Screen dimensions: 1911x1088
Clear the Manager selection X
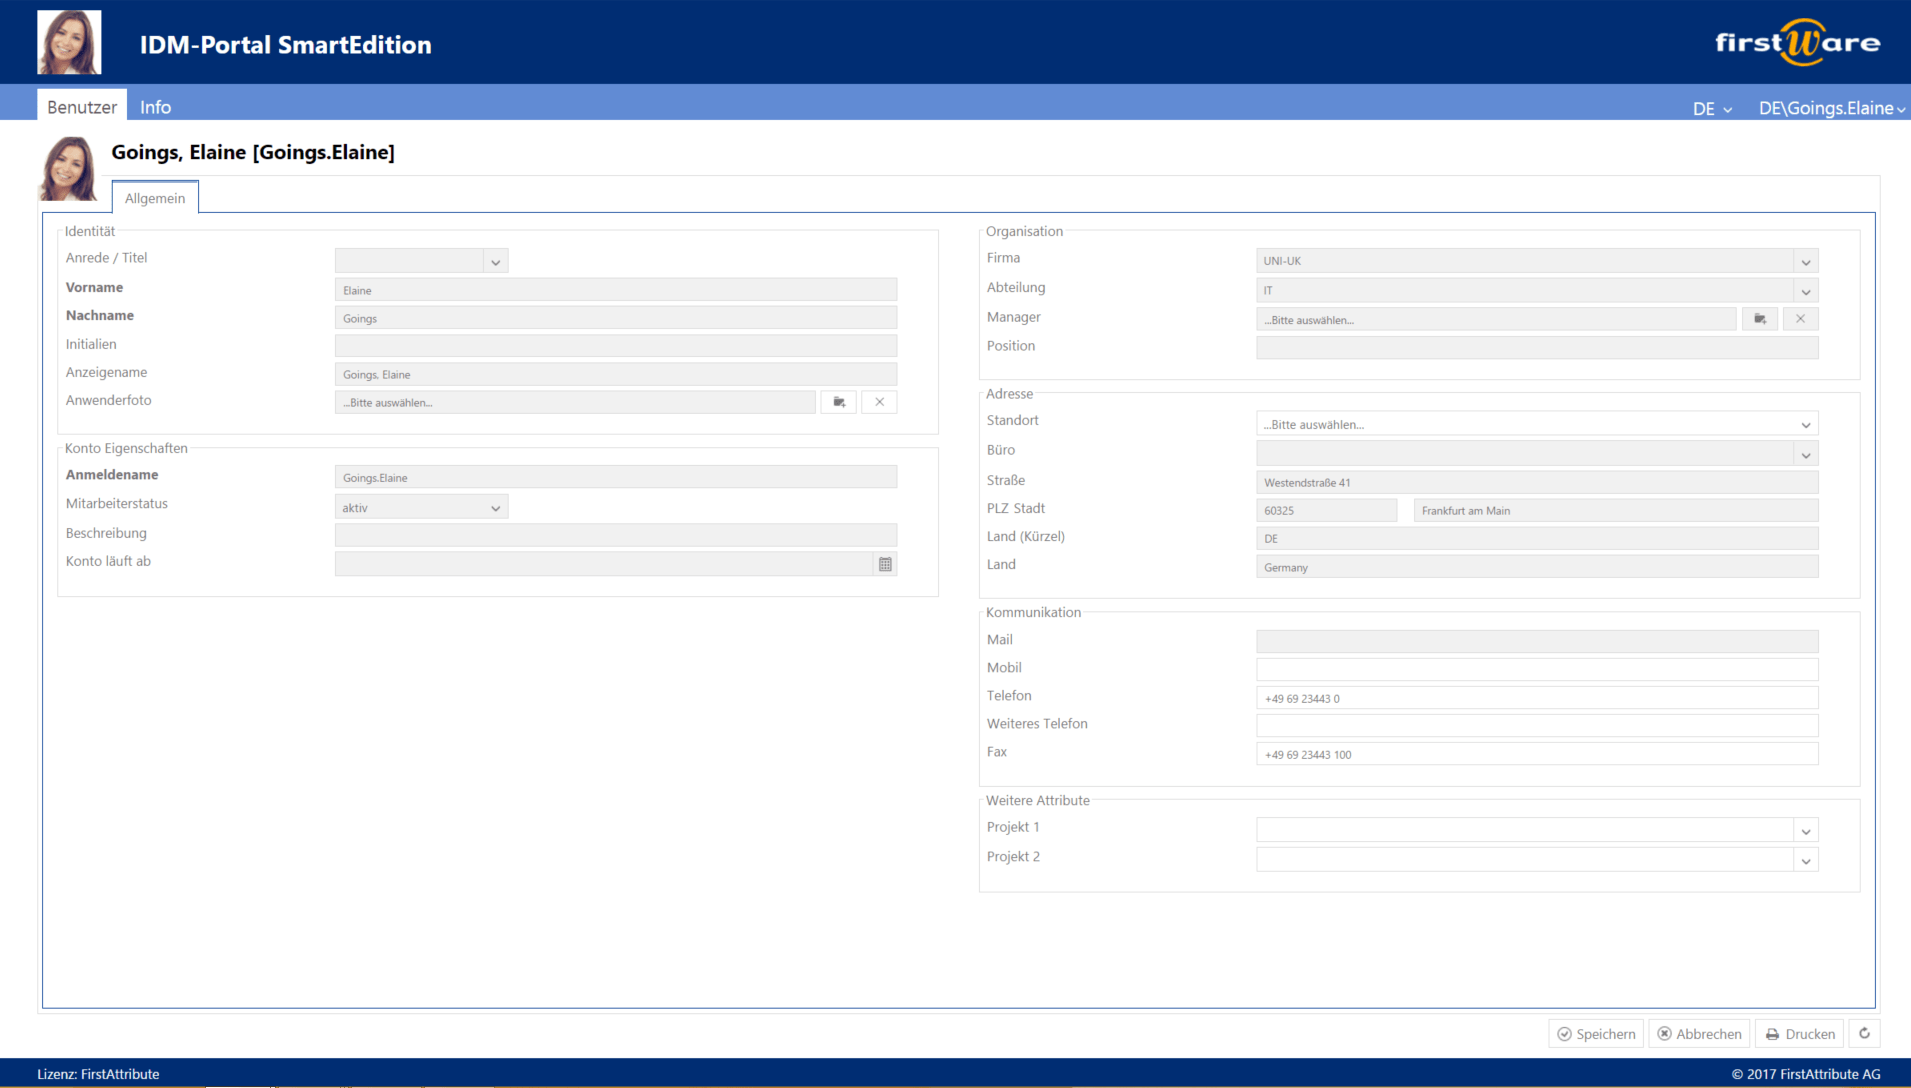1800,319
